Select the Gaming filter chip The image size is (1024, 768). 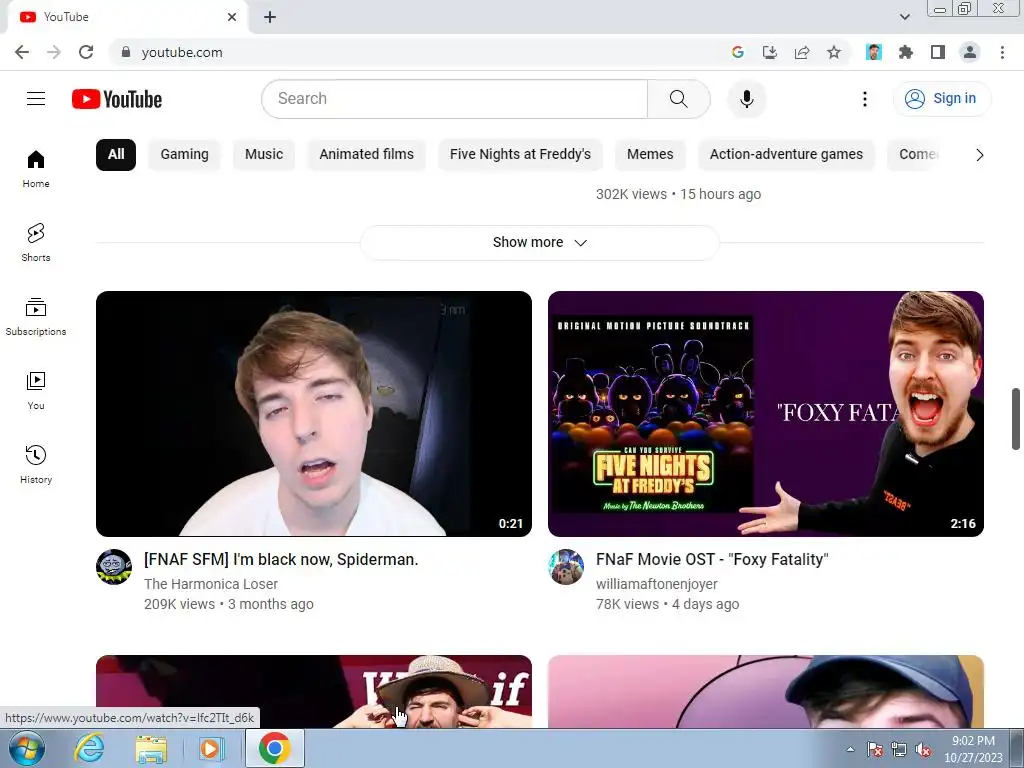185,155
